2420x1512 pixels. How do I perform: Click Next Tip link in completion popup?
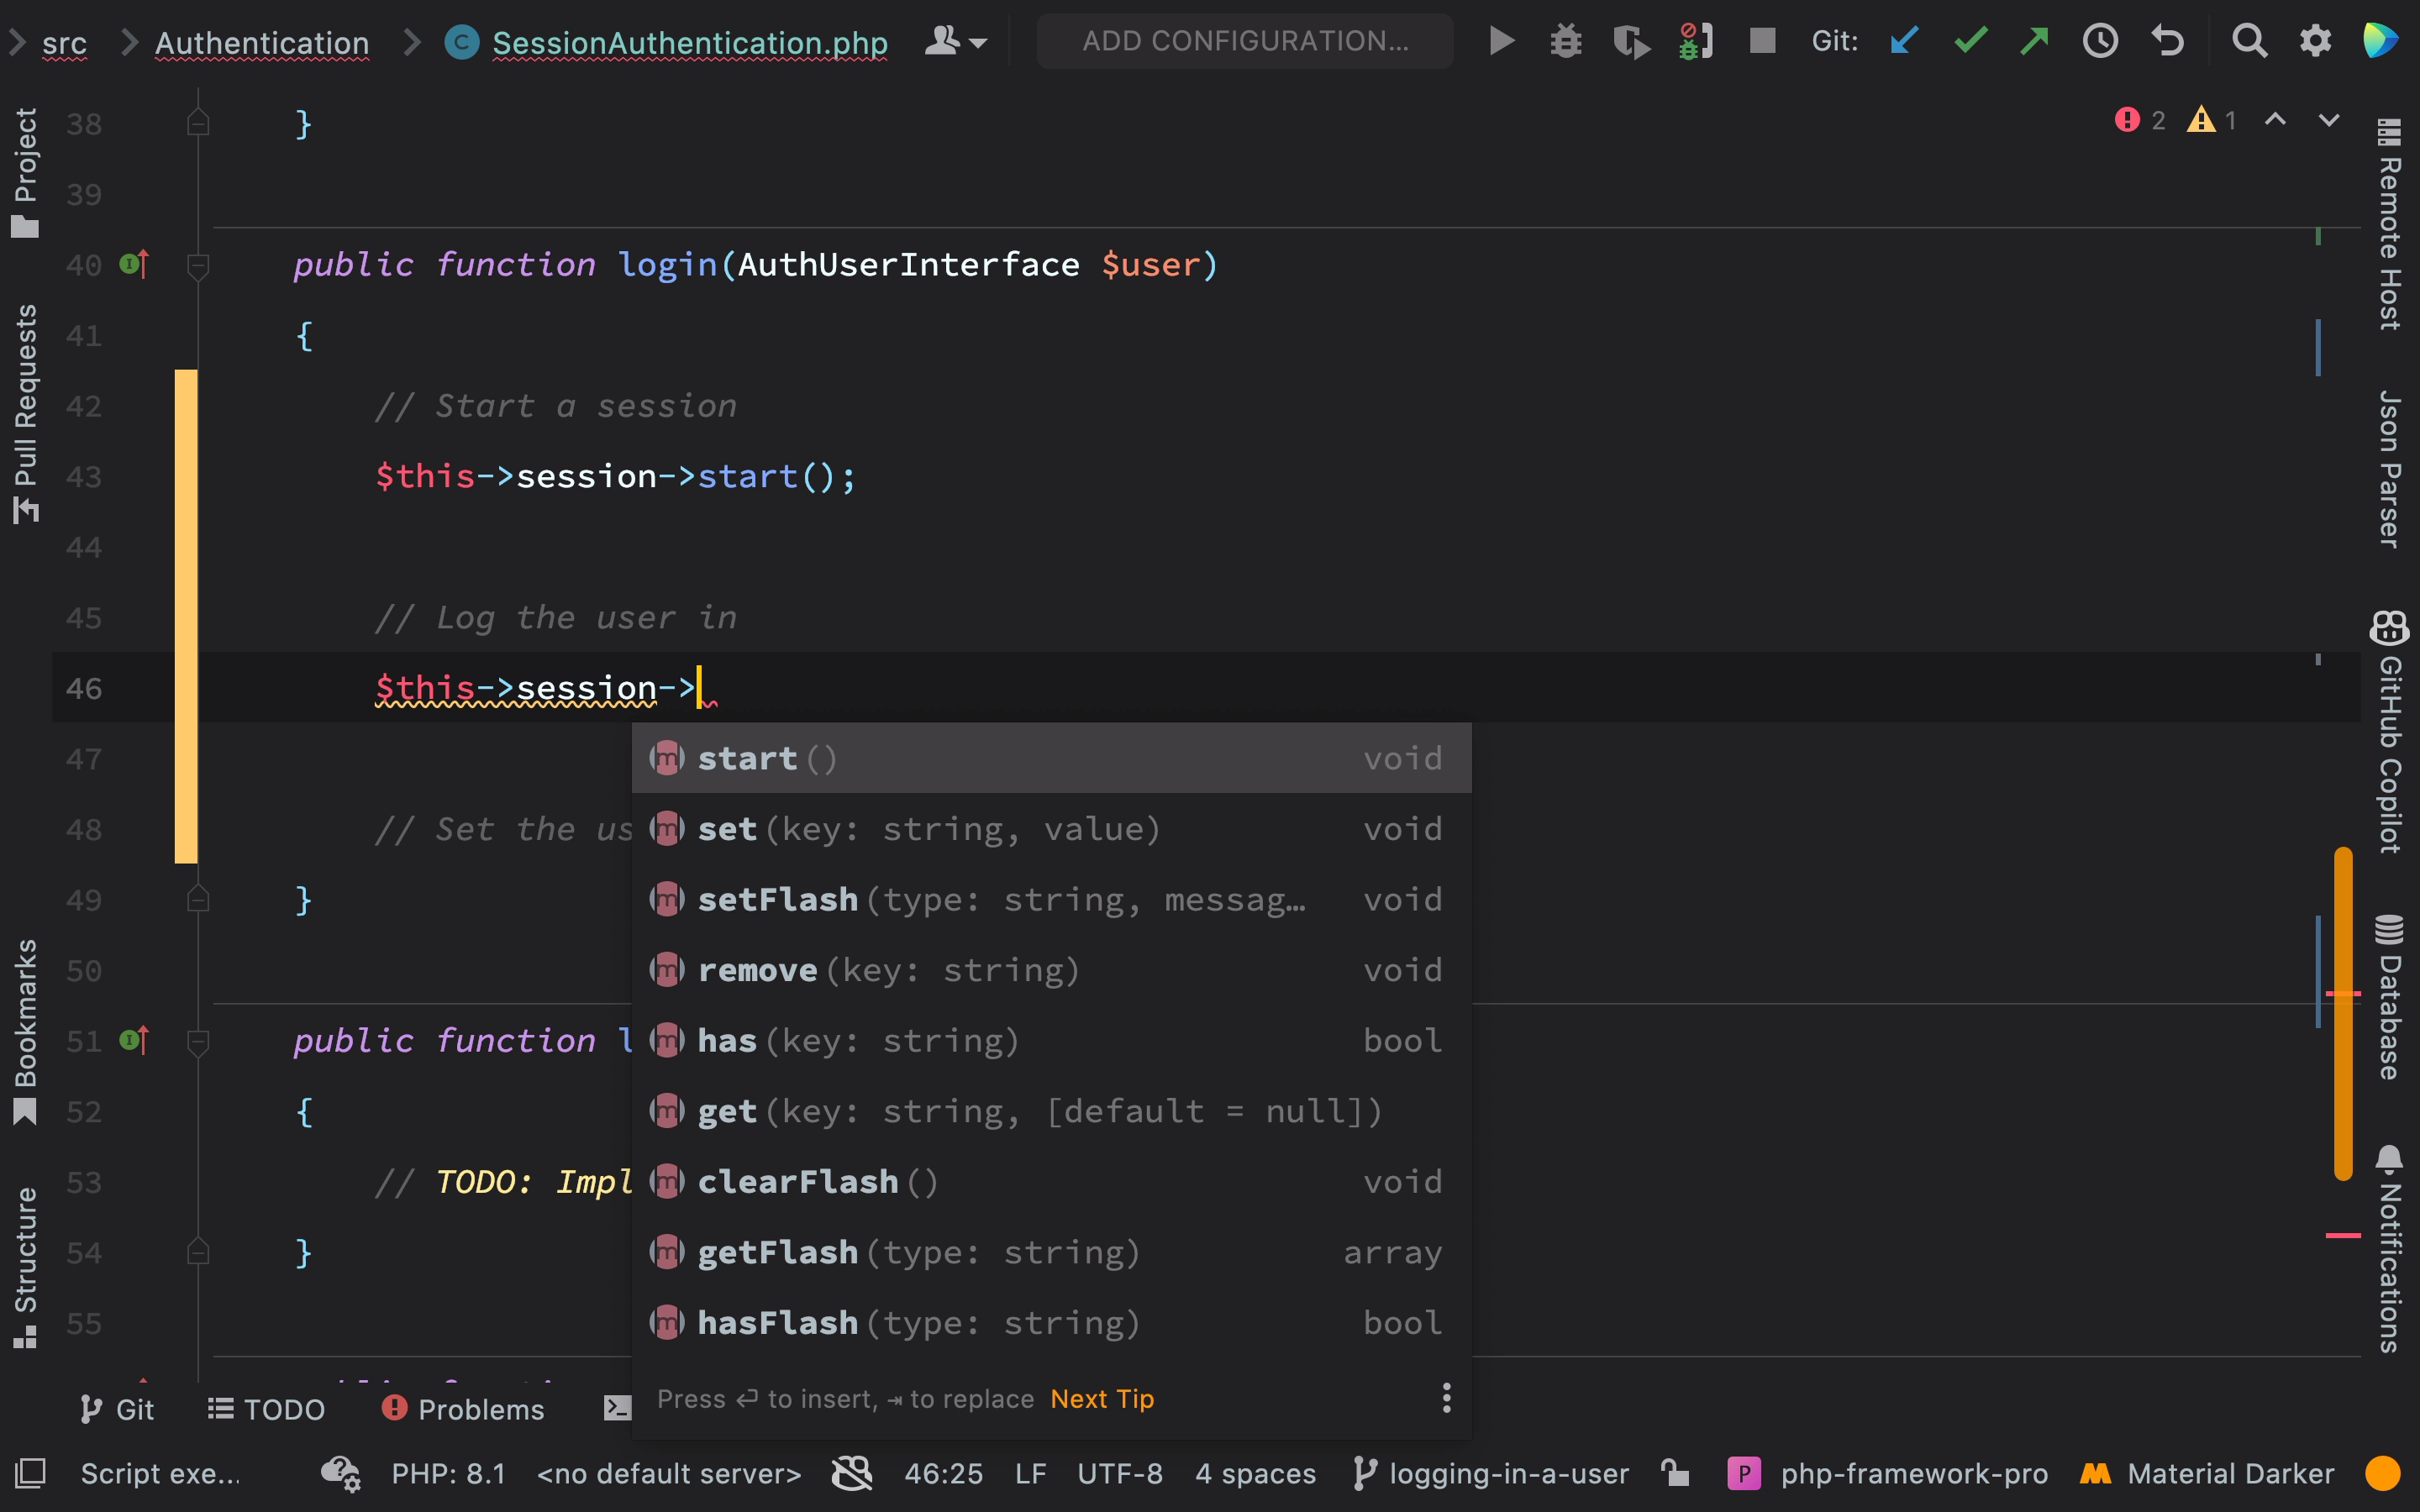[x=1102, y=1398]
